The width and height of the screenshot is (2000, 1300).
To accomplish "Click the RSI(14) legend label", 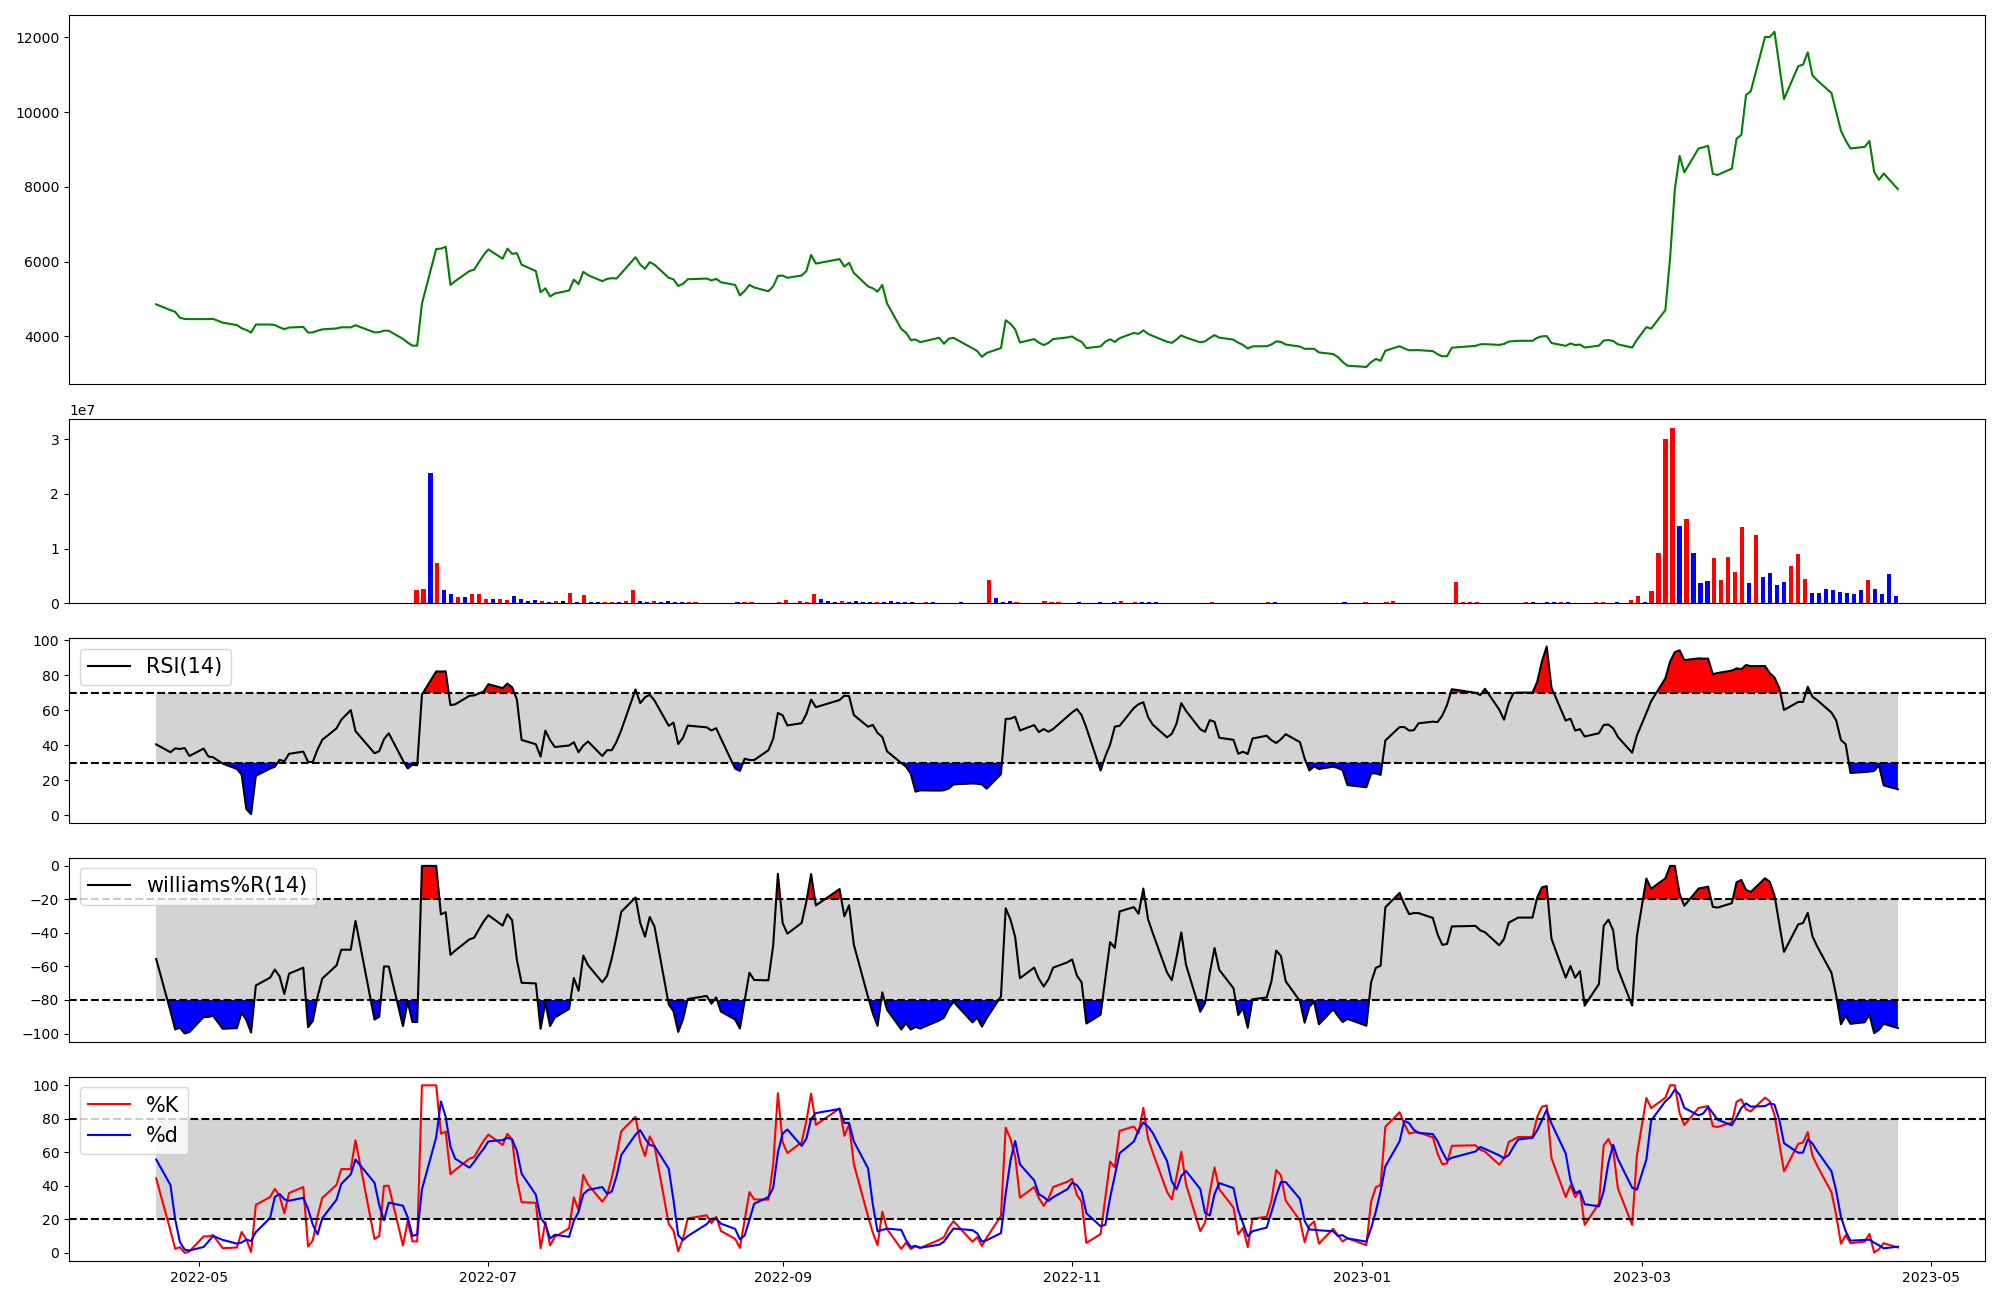I will point(184,666).
